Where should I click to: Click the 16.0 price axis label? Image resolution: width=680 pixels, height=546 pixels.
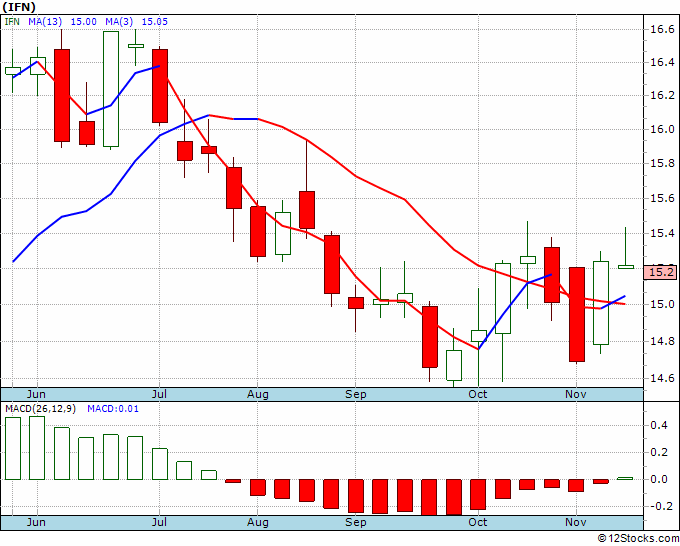(662, 129)
